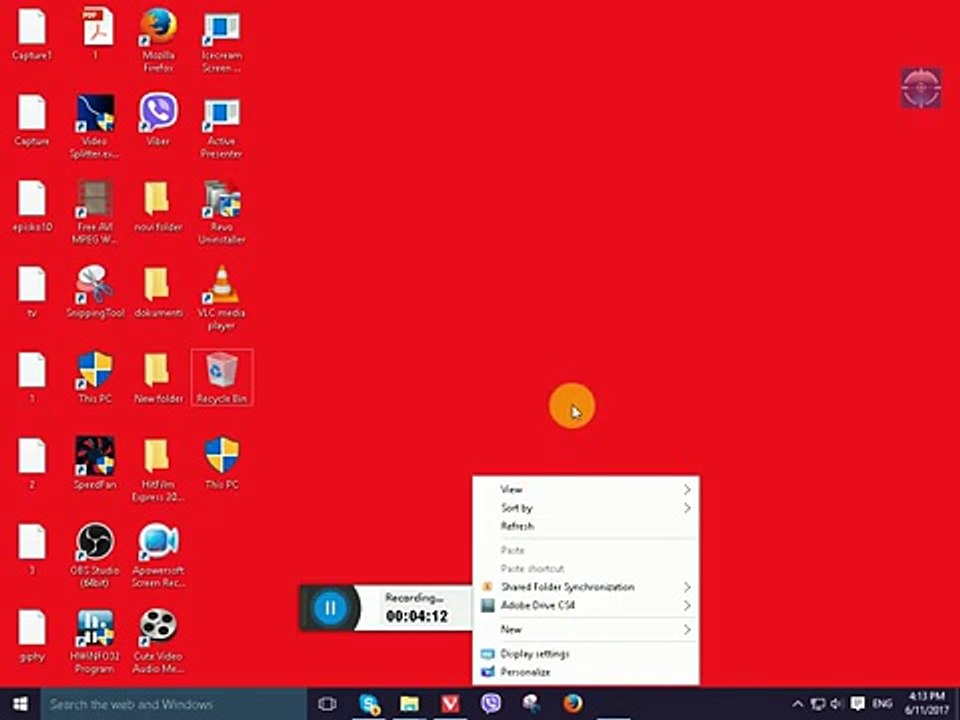Select the SpeedFan desktop shortcut
960x720 pixels.
(95, 463)
